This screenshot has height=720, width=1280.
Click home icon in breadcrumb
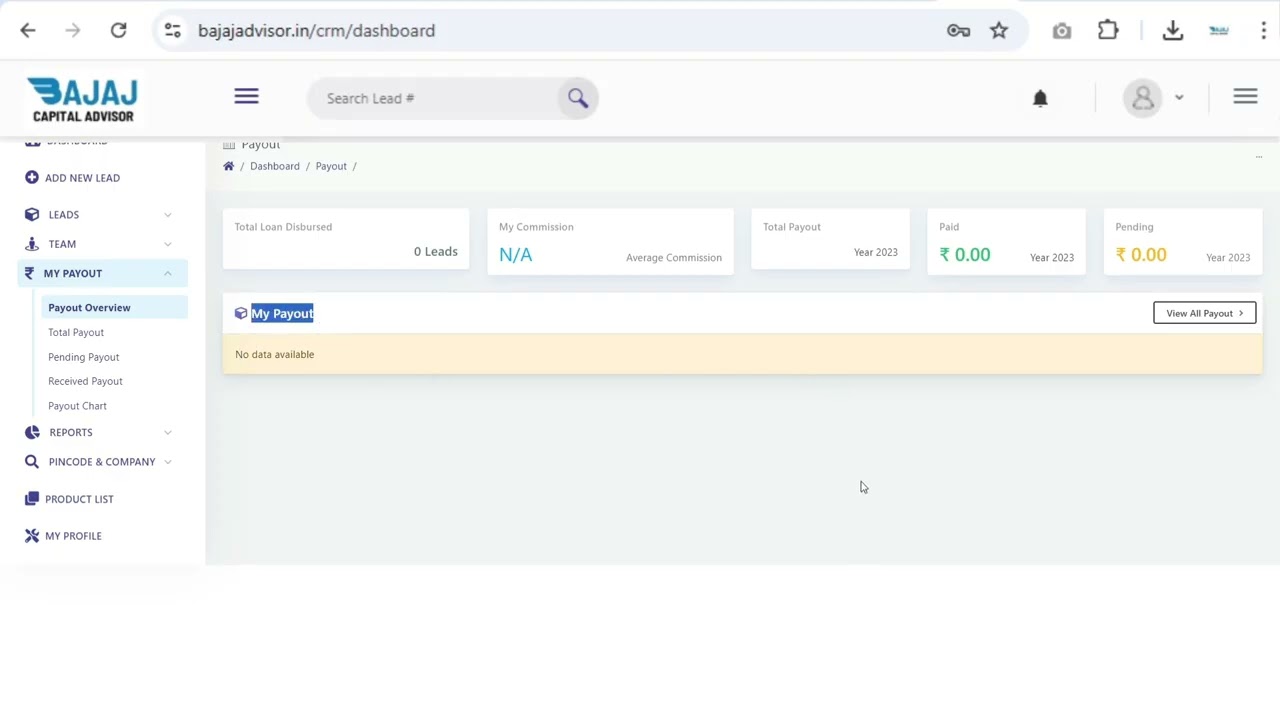click(x=228, y=166)
